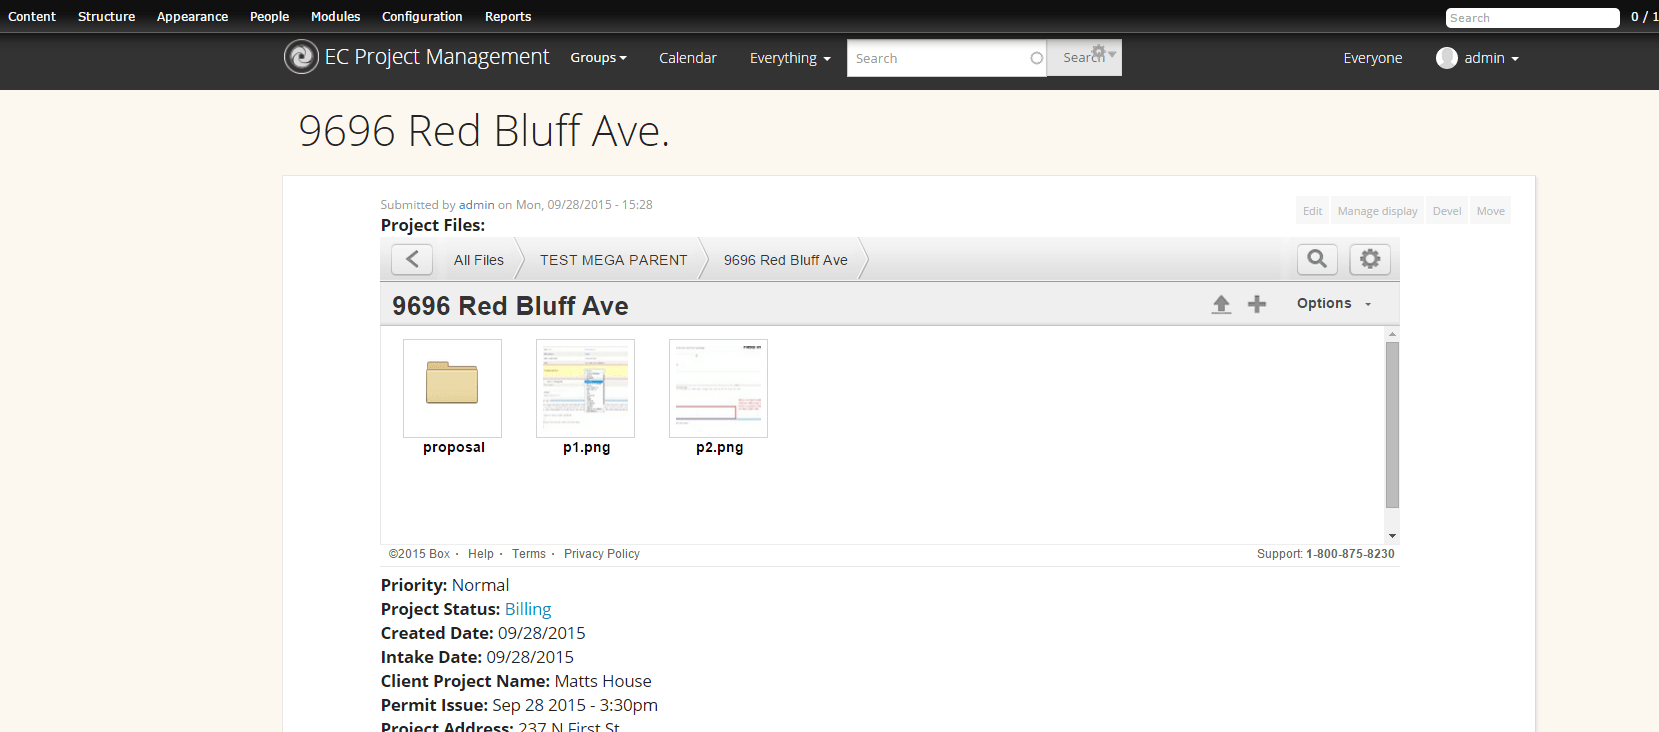Click the Move tab
This screenshot has height=732, width=1659.
click(1490, 210)
